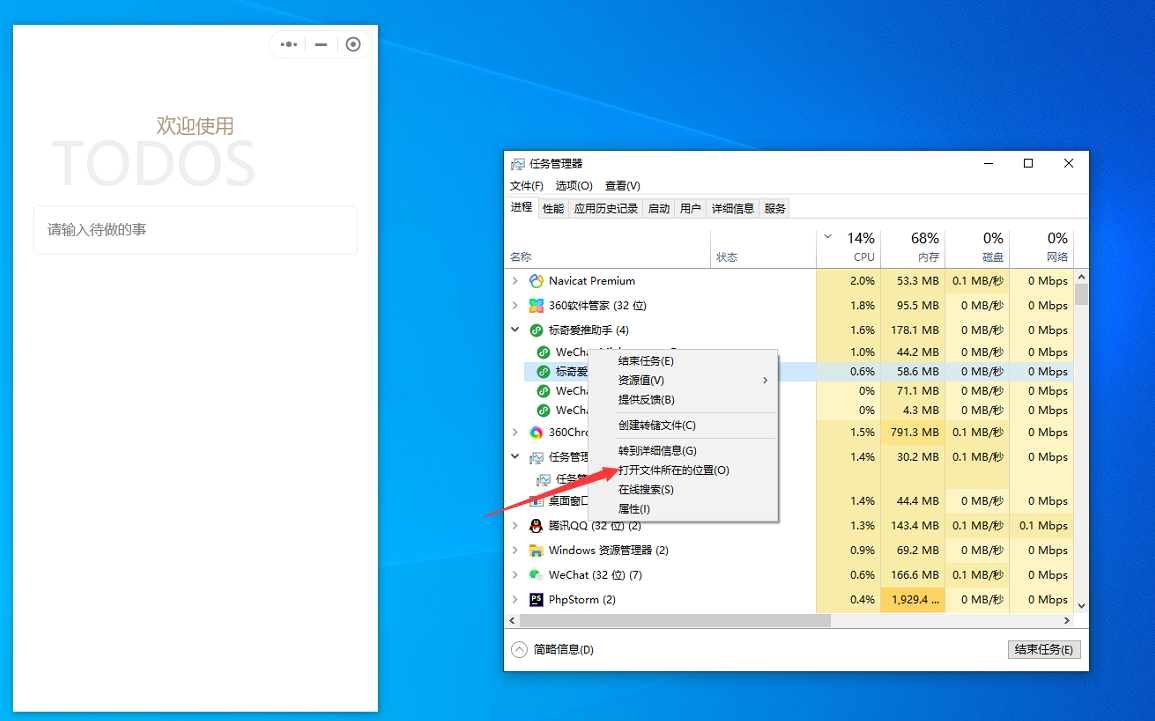Click the 360软件管家 process icon
Image resolution: width=1155 pixels, height=721 pixels.
(536, 305)
